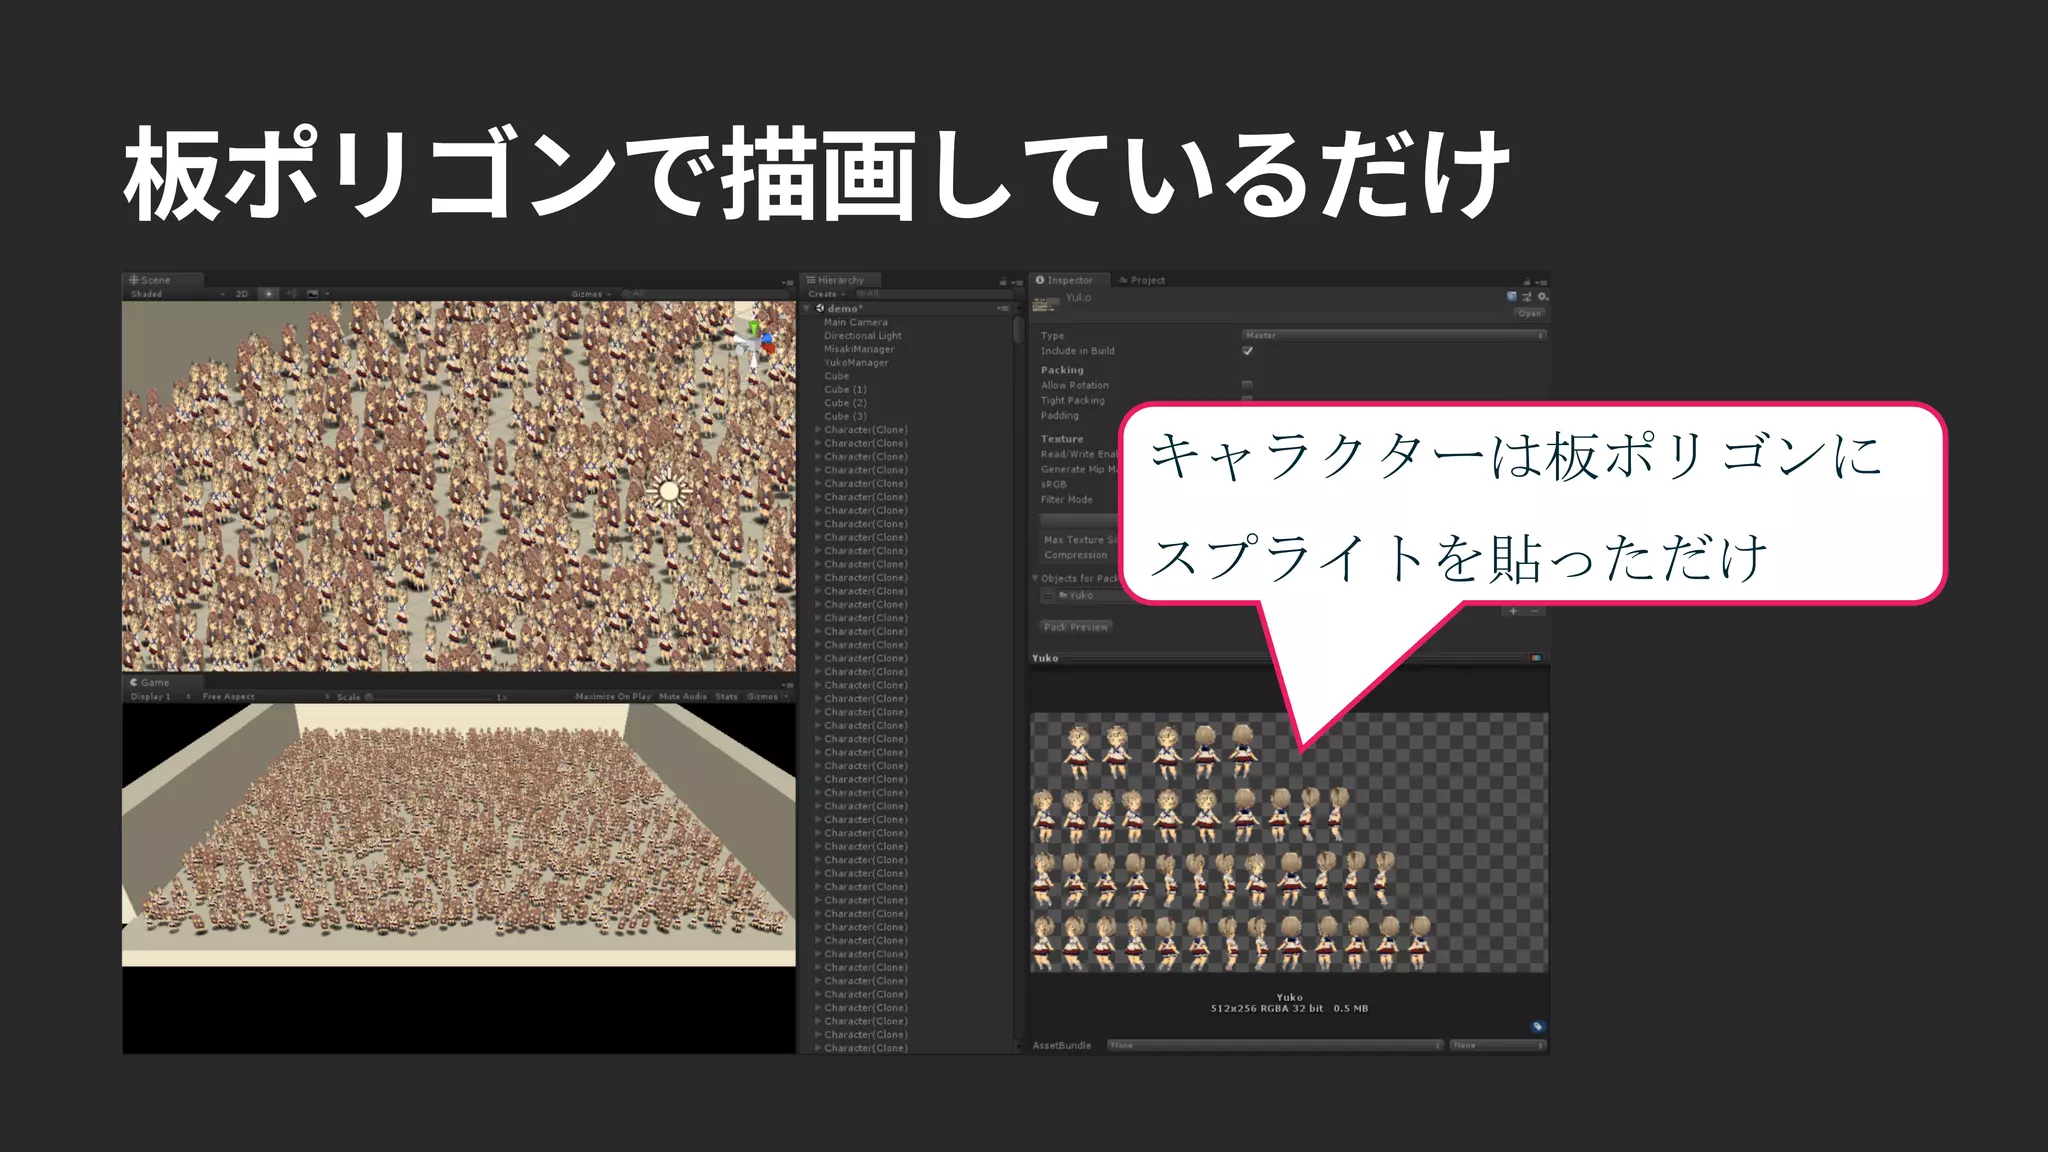The width and height of the screenshot is (2048, 1152).
Task: Select Cube (2) in Hierarchy
Action: (x=845, y=403)
